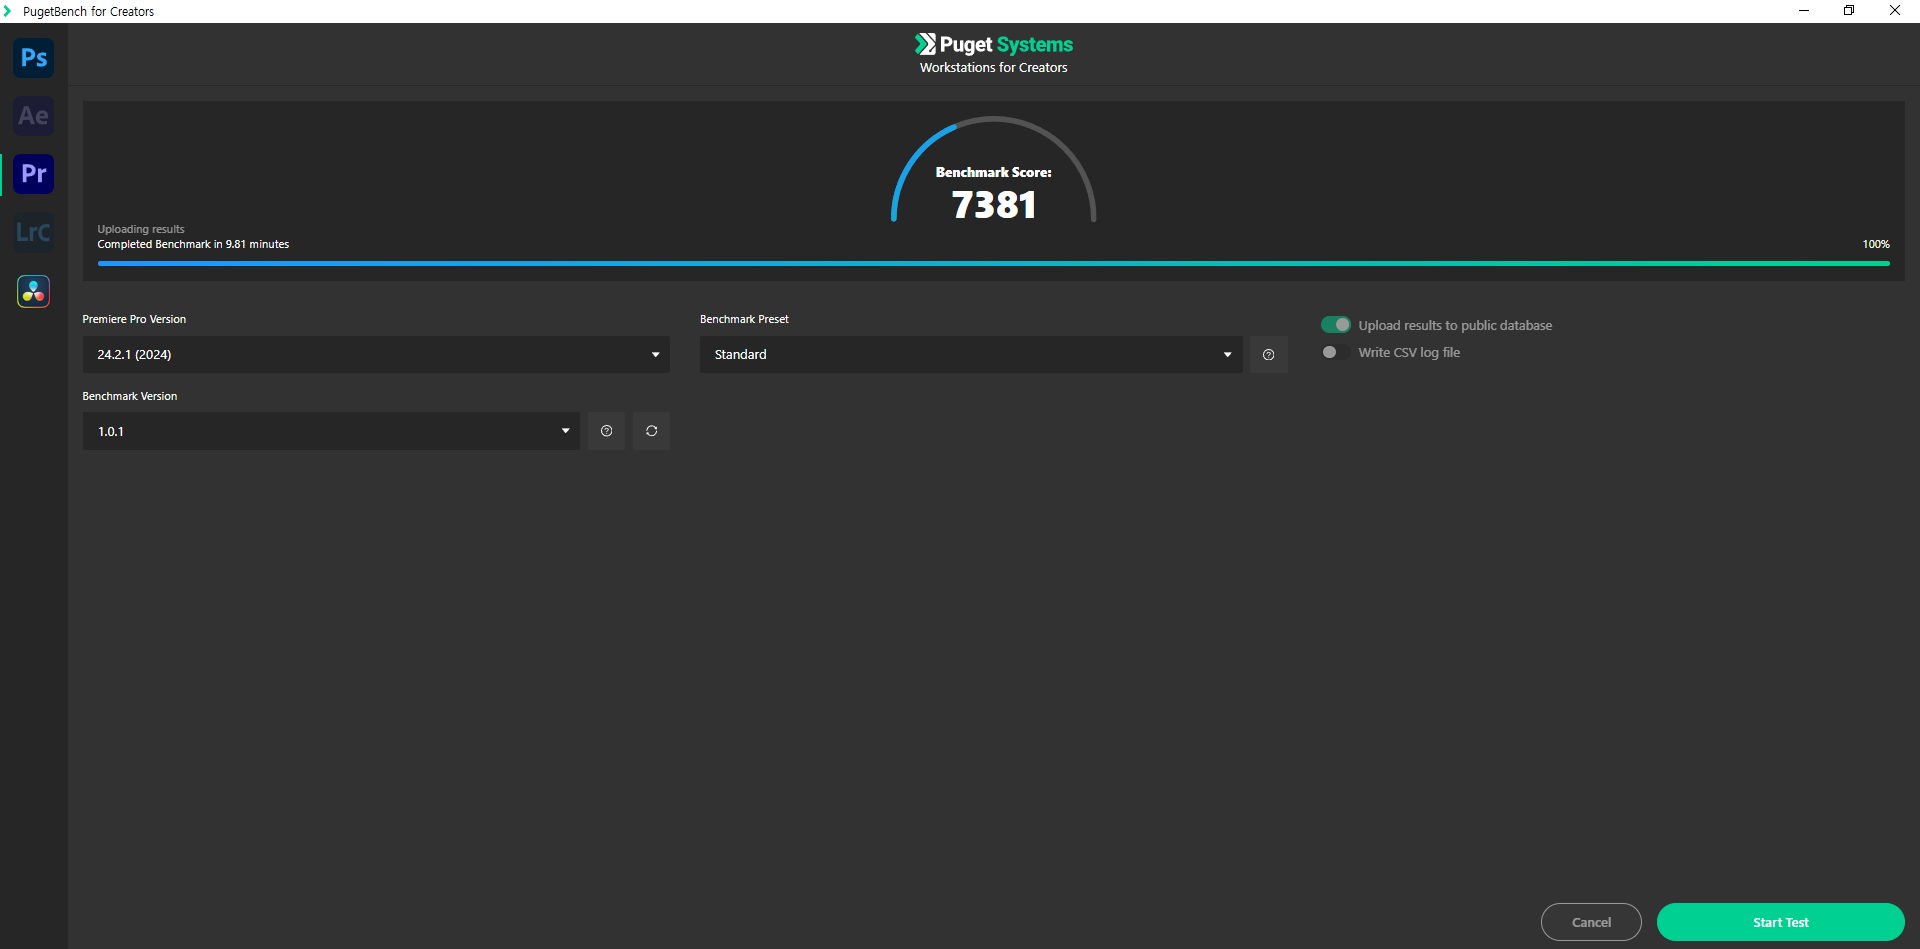The height and width of the screenshot is (949, 1920).
Task: Click the Puget Systems logo
Action: (x=994, y=44)
